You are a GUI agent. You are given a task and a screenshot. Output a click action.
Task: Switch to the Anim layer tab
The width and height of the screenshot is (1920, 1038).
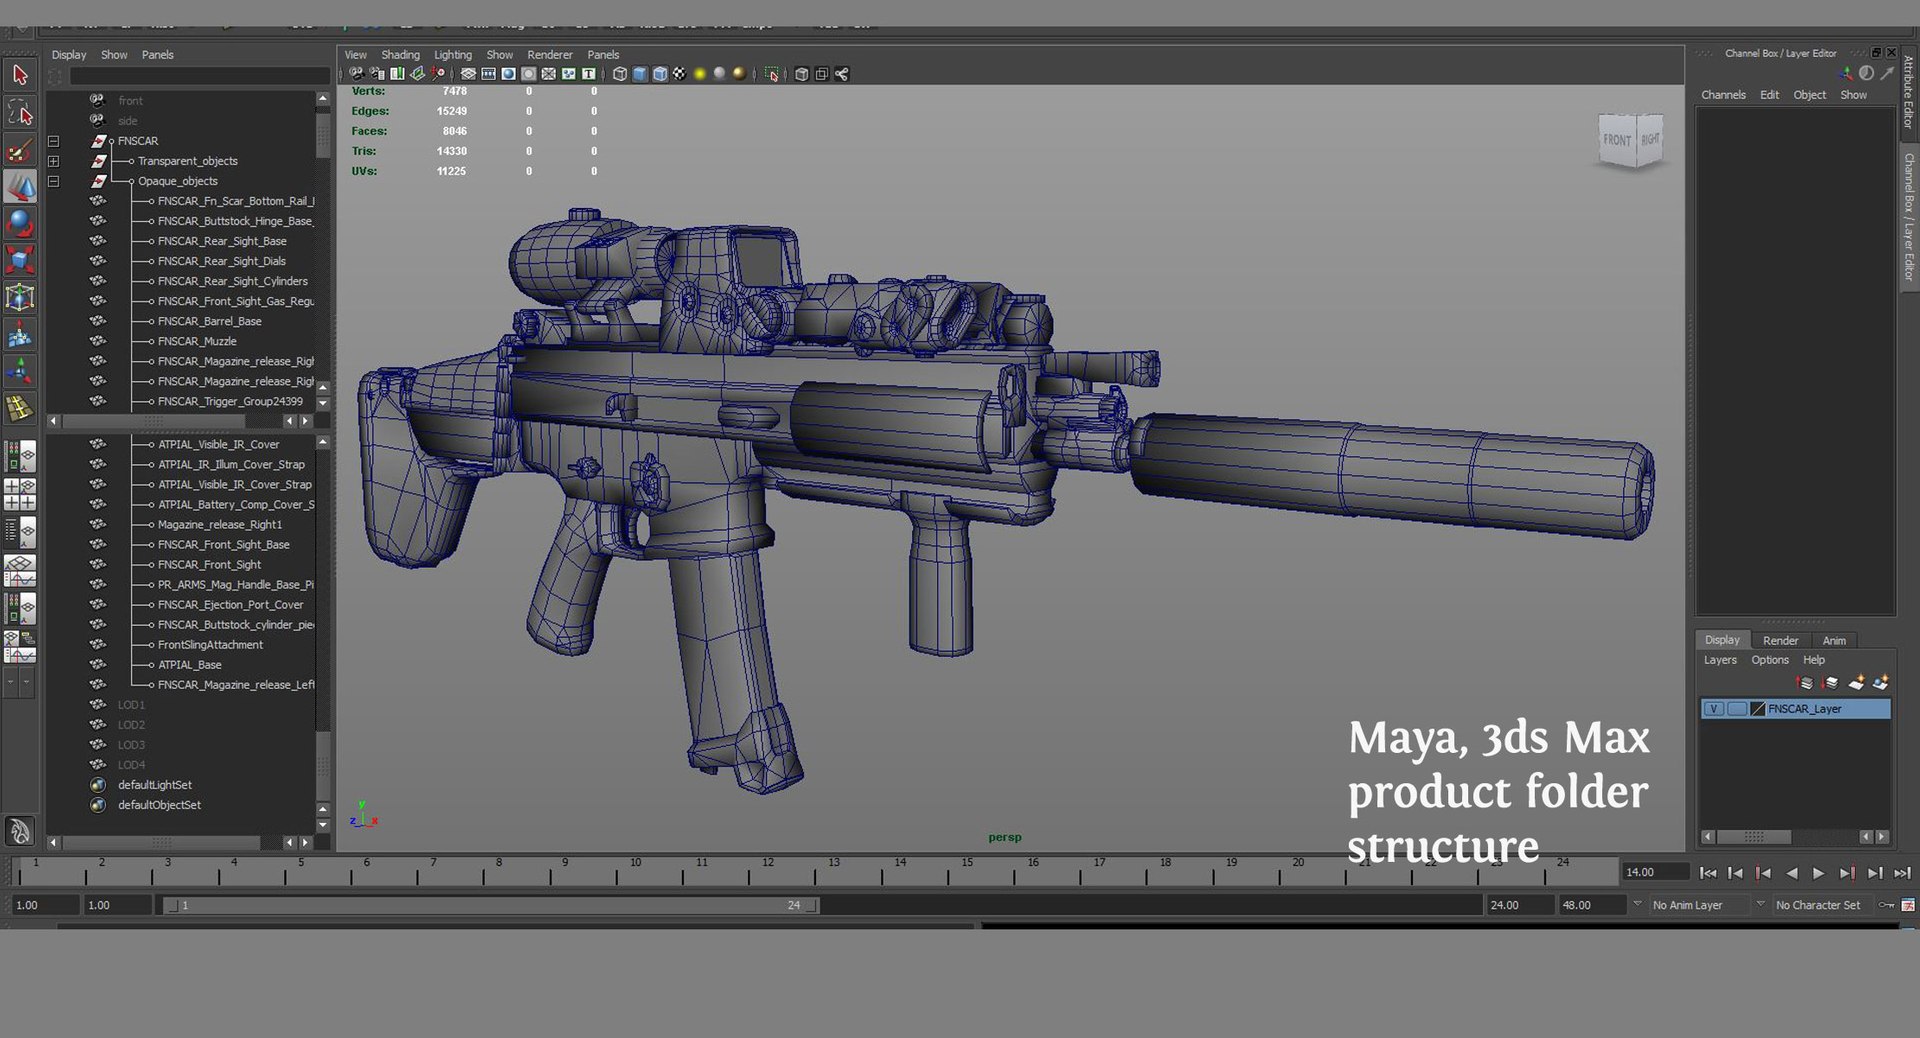(x=1834, y=641)
